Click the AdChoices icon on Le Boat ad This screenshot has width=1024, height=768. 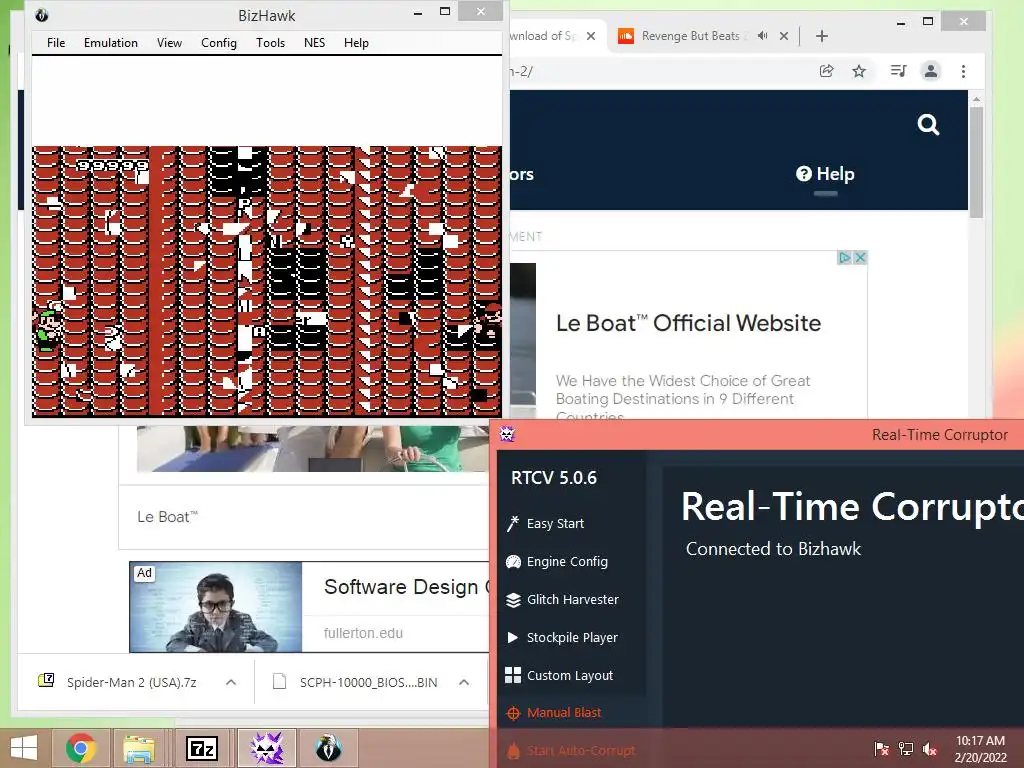coord(844,257)
